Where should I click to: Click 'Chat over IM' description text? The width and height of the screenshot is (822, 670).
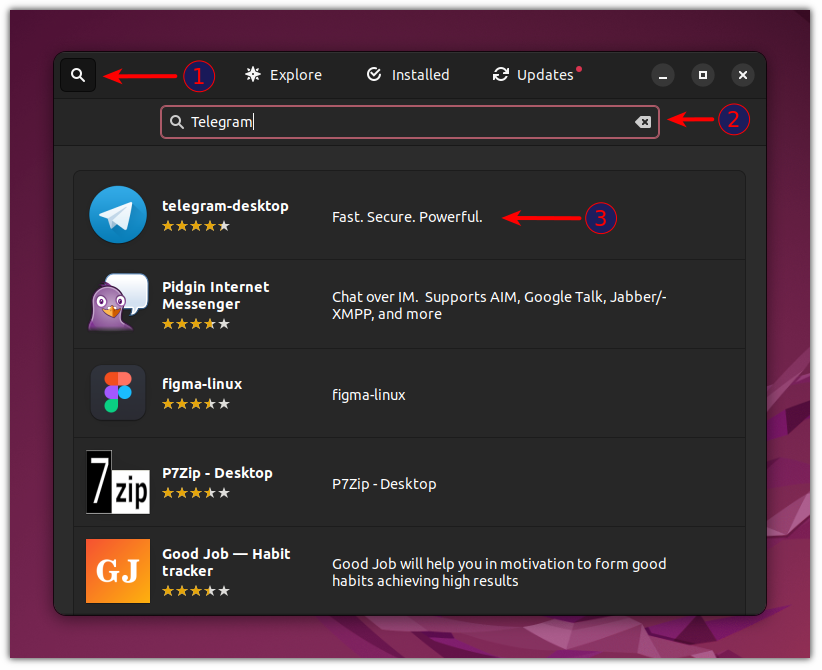pyautogui.click(x=499, y=306)
